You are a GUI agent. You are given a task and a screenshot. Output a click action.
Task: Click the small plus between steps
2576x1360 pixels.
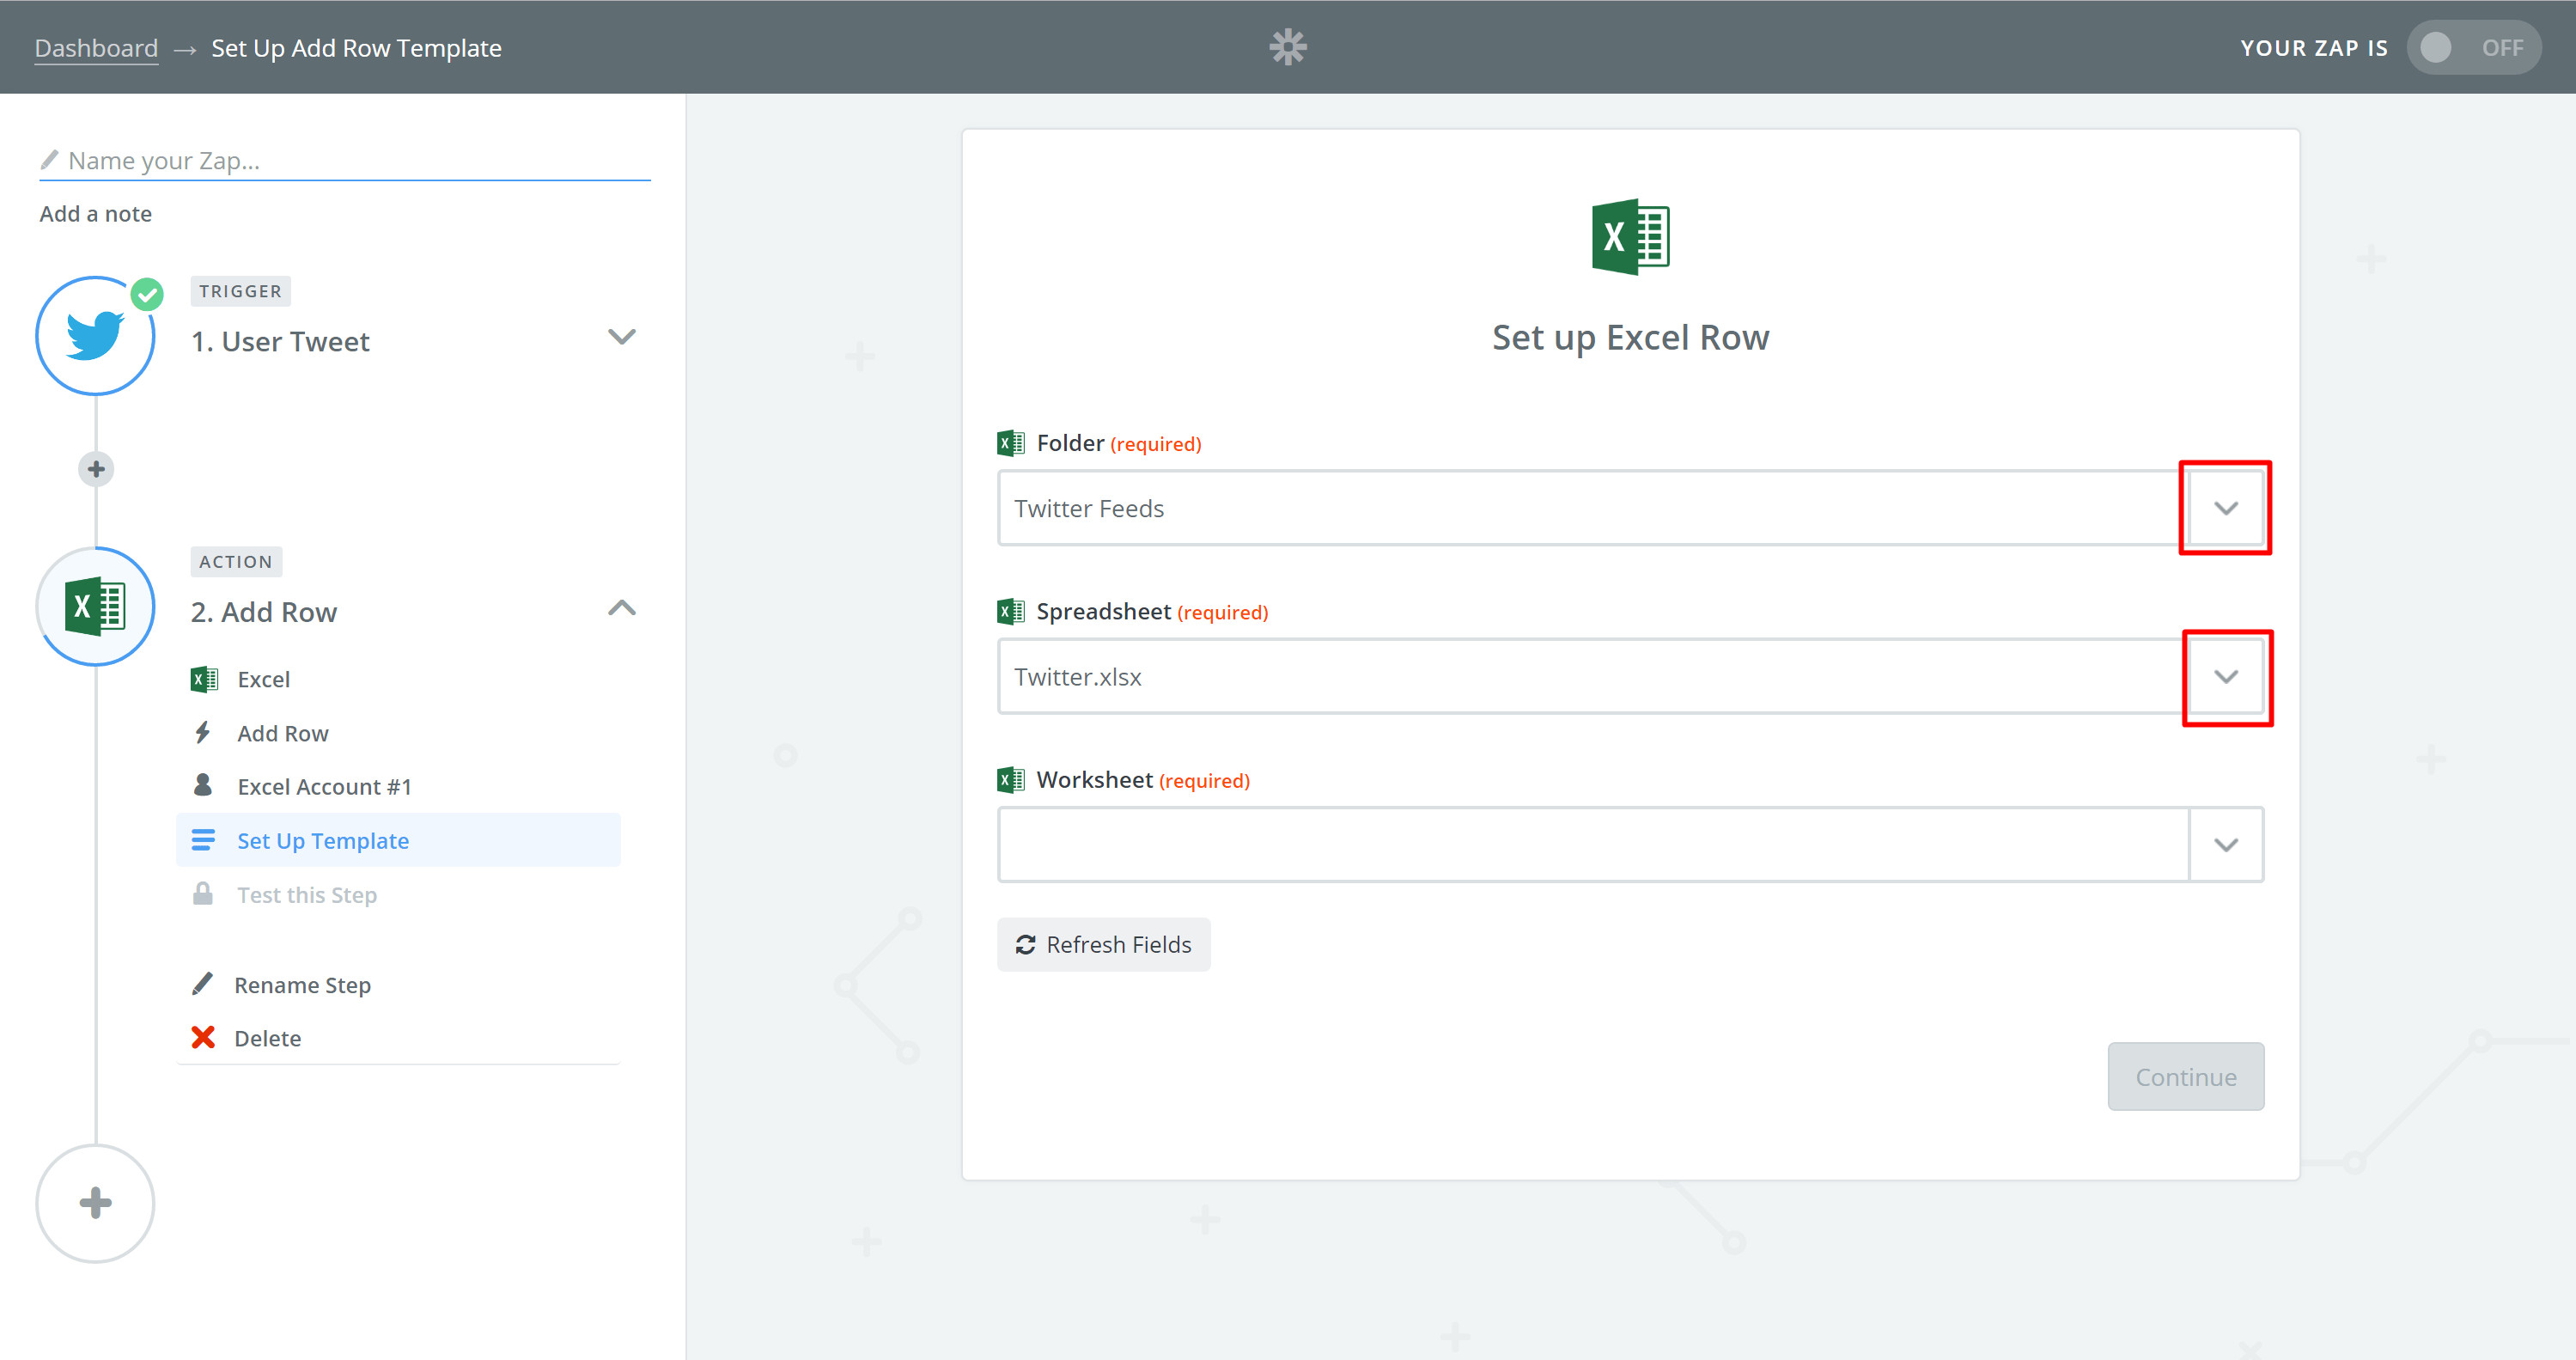(96, 469)
